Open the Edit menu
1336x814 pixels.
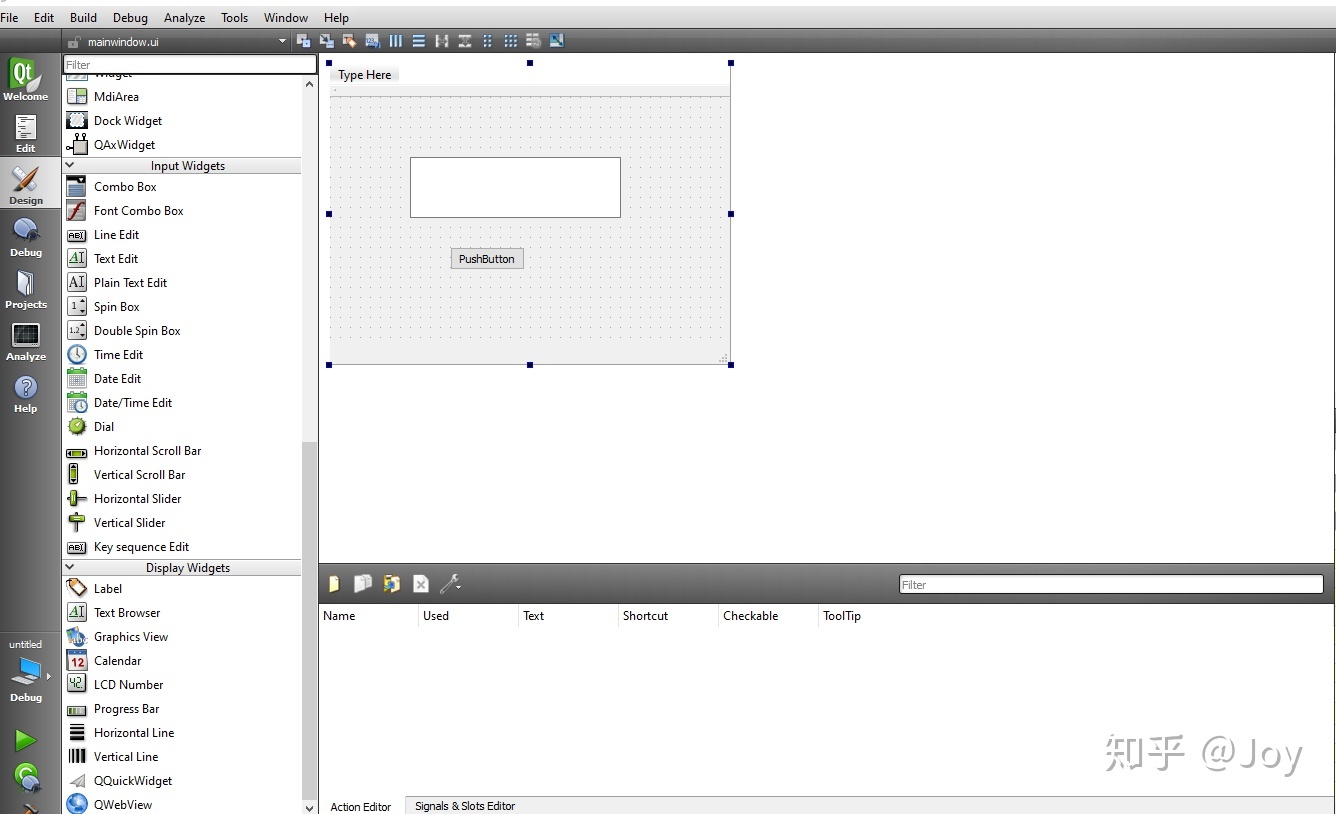coord(44,17)
